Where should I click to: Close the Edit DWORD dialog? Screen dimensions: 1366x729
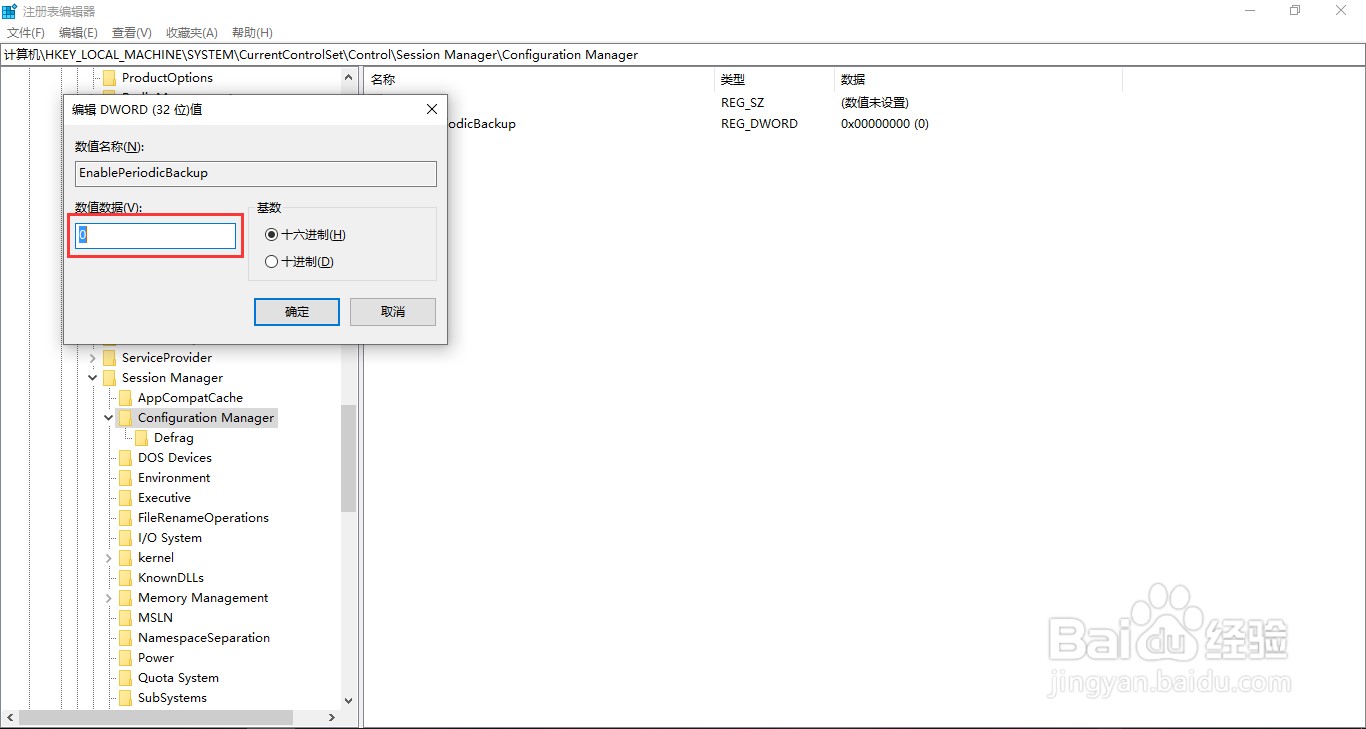coord(431,109)
